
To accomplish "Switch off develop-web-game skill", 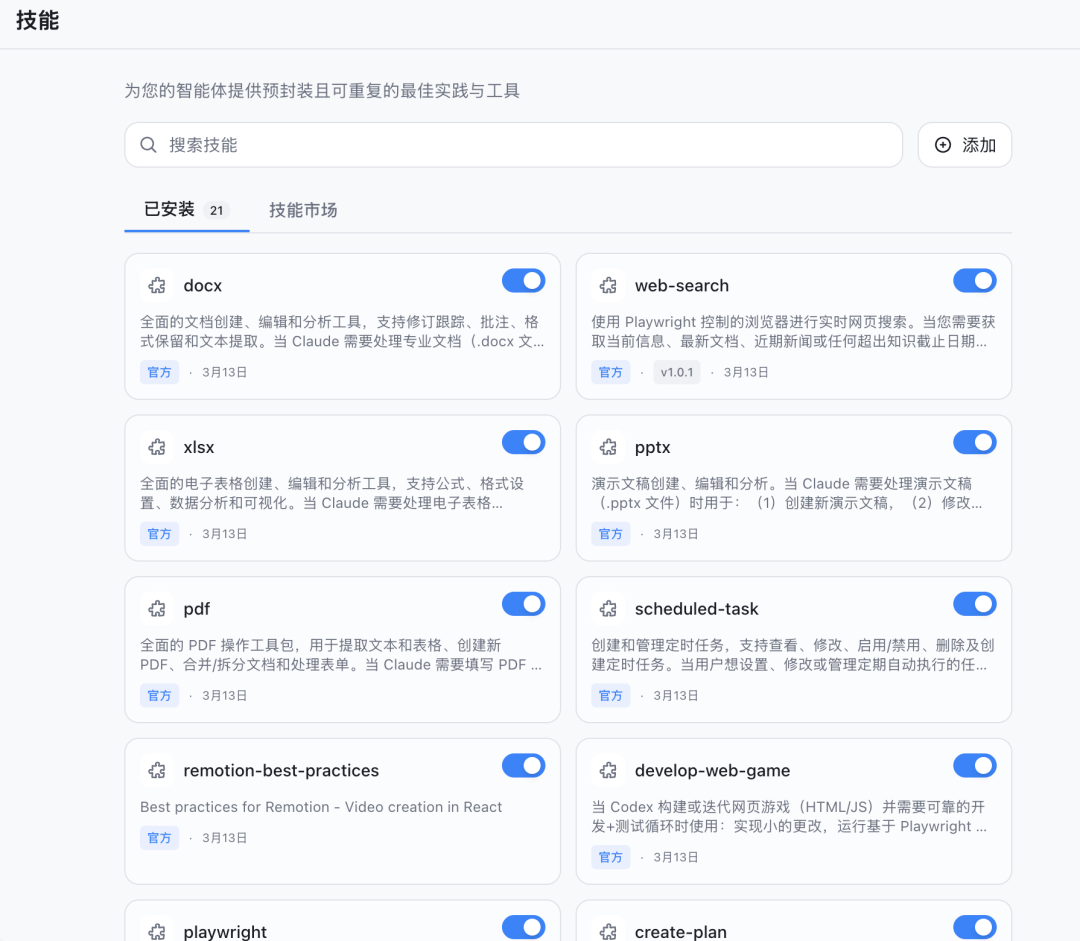I will click(x=975, y=766).
